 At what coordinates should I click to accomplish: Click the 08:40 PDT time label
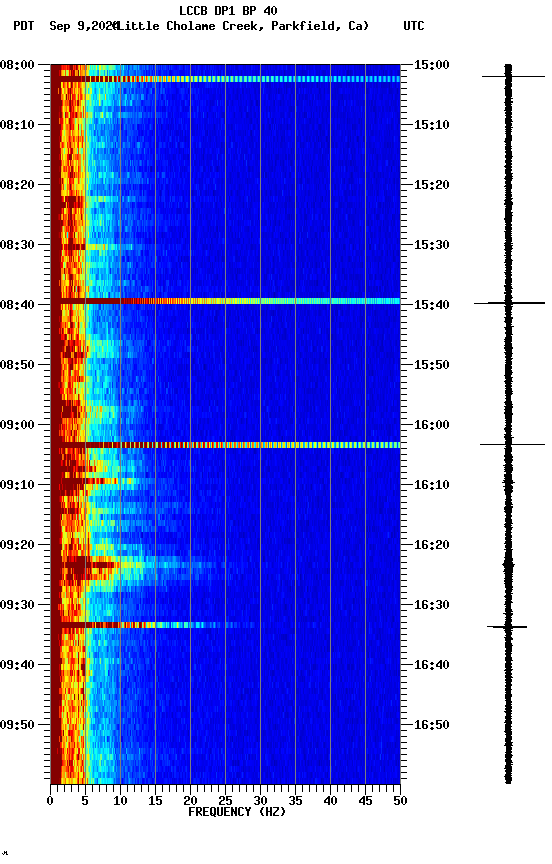[17, 305]
